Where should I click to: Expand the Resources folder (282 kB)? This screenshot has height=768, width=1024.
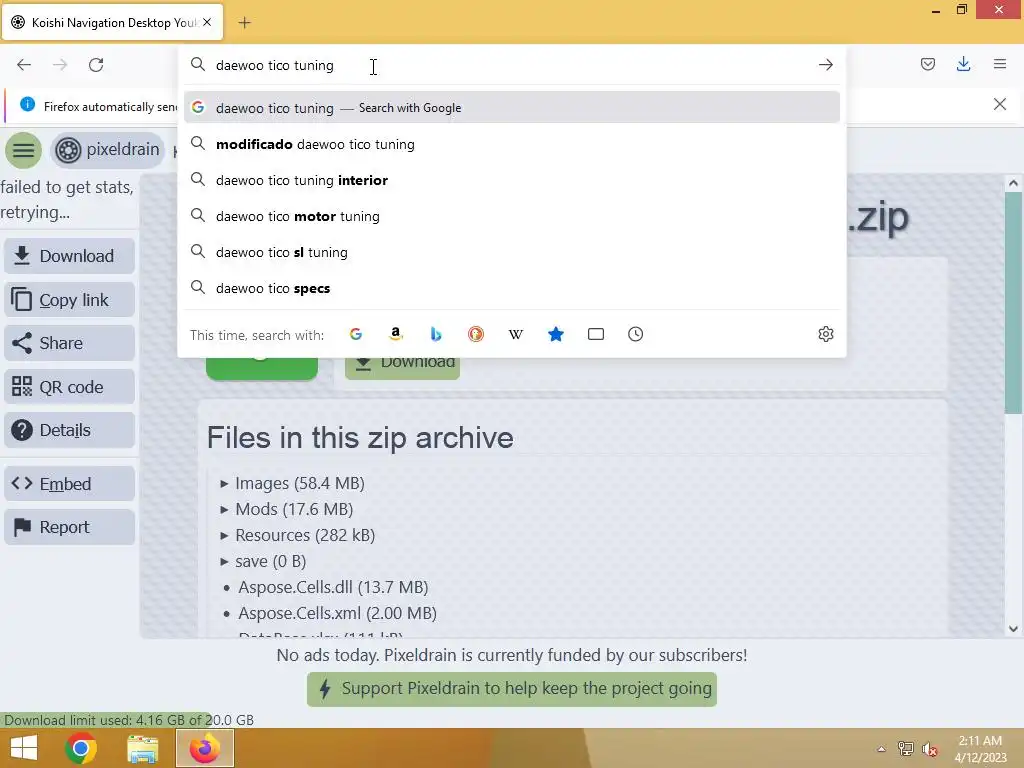[298, 536]
